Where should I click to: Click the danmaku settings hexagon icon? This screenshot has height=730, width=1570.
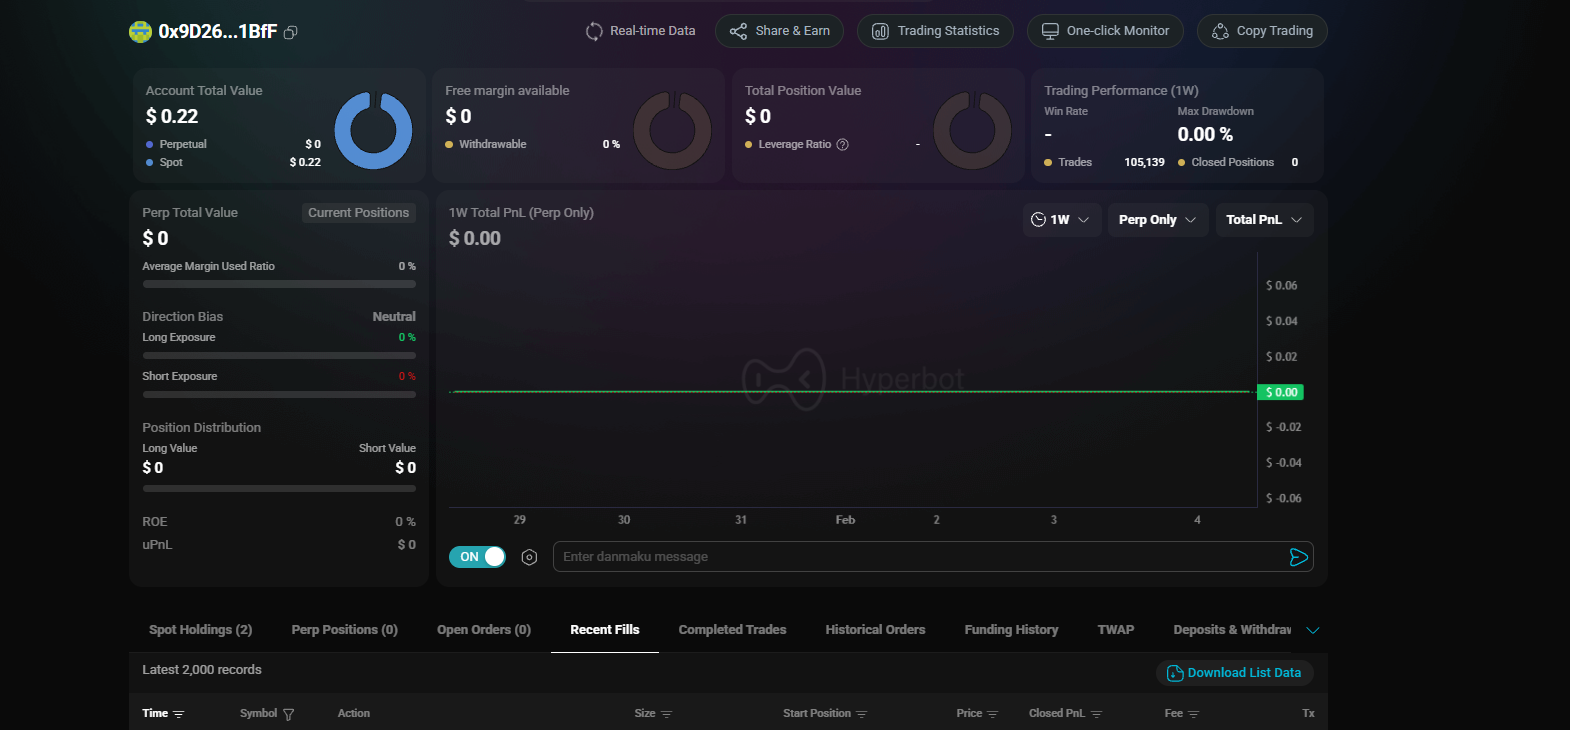530,557
